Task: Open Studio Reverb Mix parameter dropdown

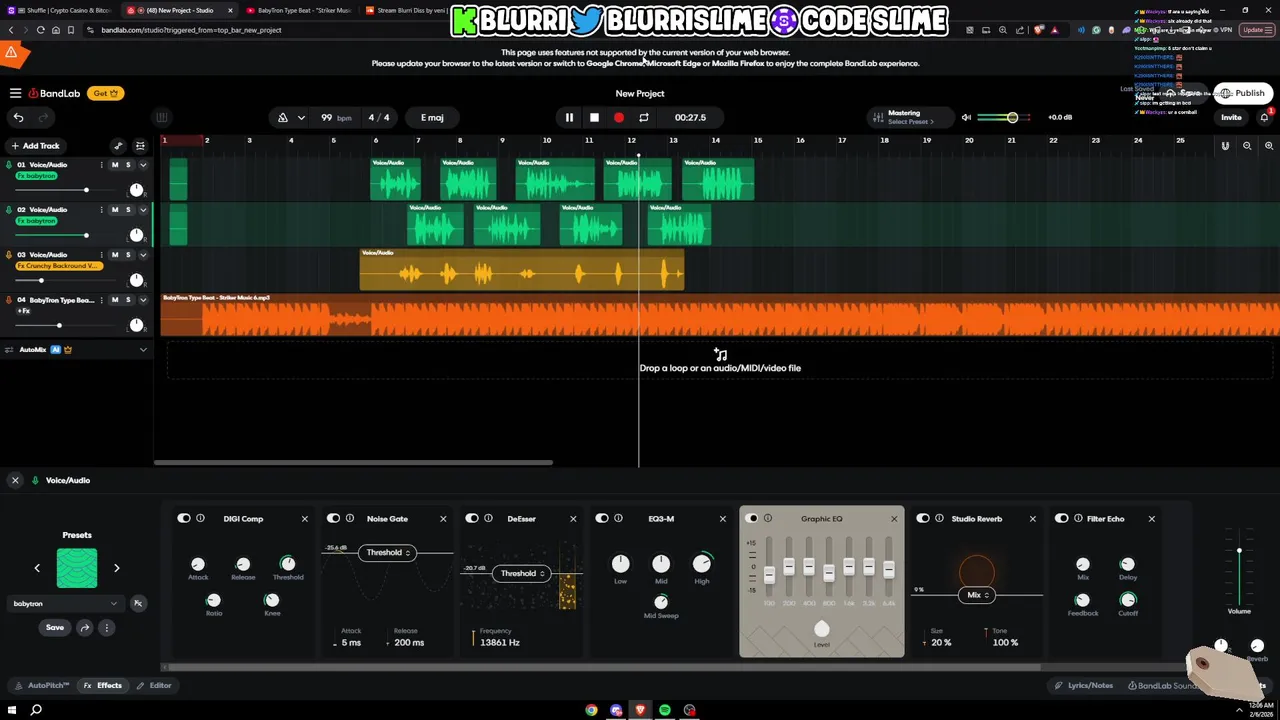Action: tap(975, 595)
